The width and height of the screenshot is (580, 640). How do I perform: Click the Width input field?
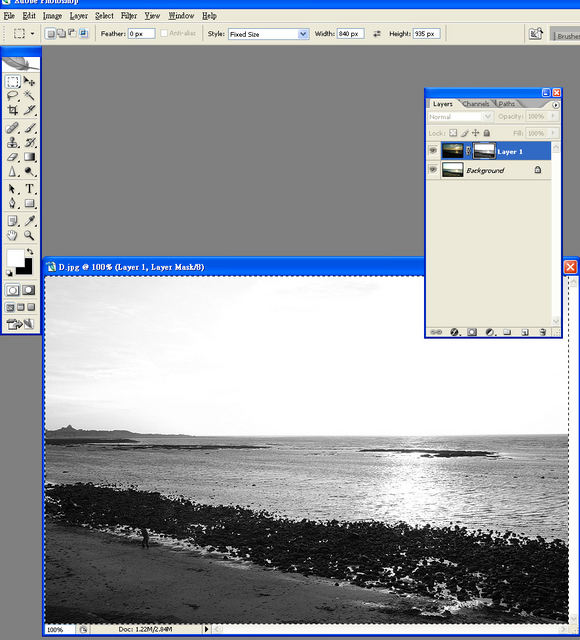tap(351, 33)
